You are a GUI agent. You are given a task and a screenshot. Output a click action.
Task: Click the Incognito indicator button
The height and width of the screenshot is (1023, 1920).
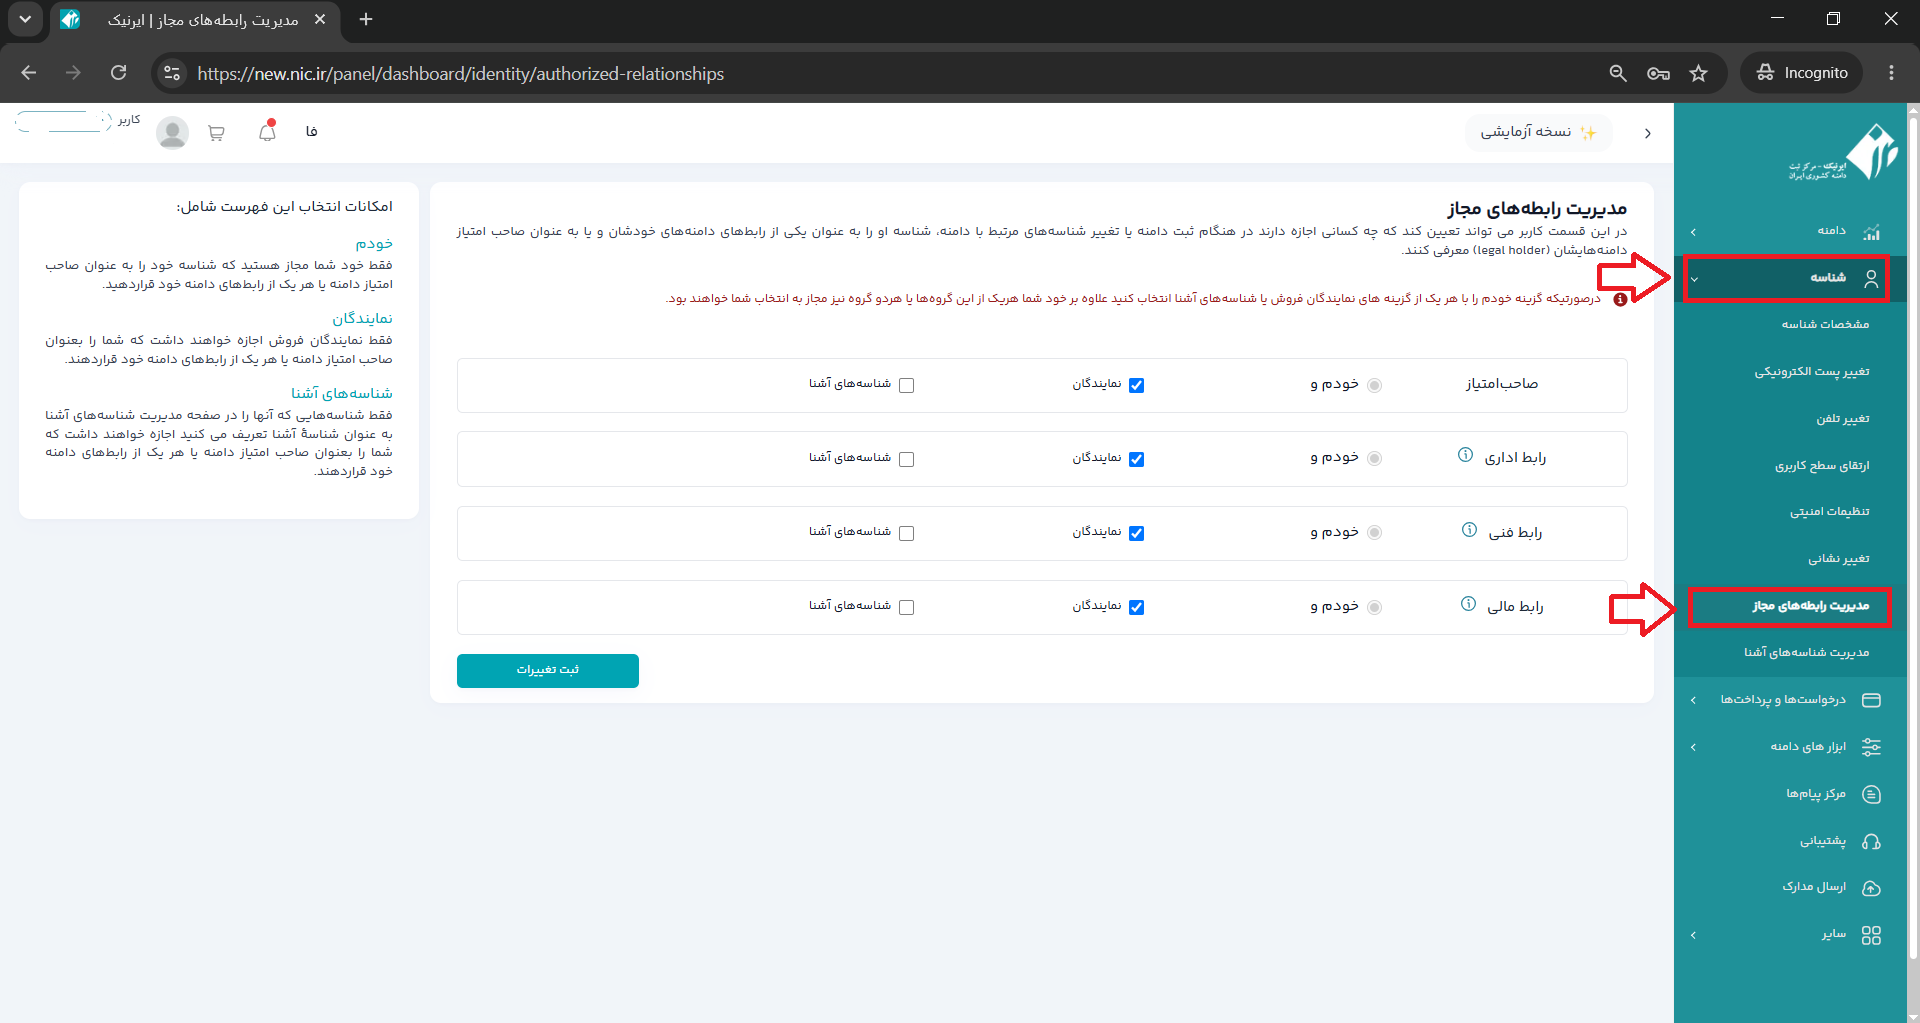[x=1802, y=73]
